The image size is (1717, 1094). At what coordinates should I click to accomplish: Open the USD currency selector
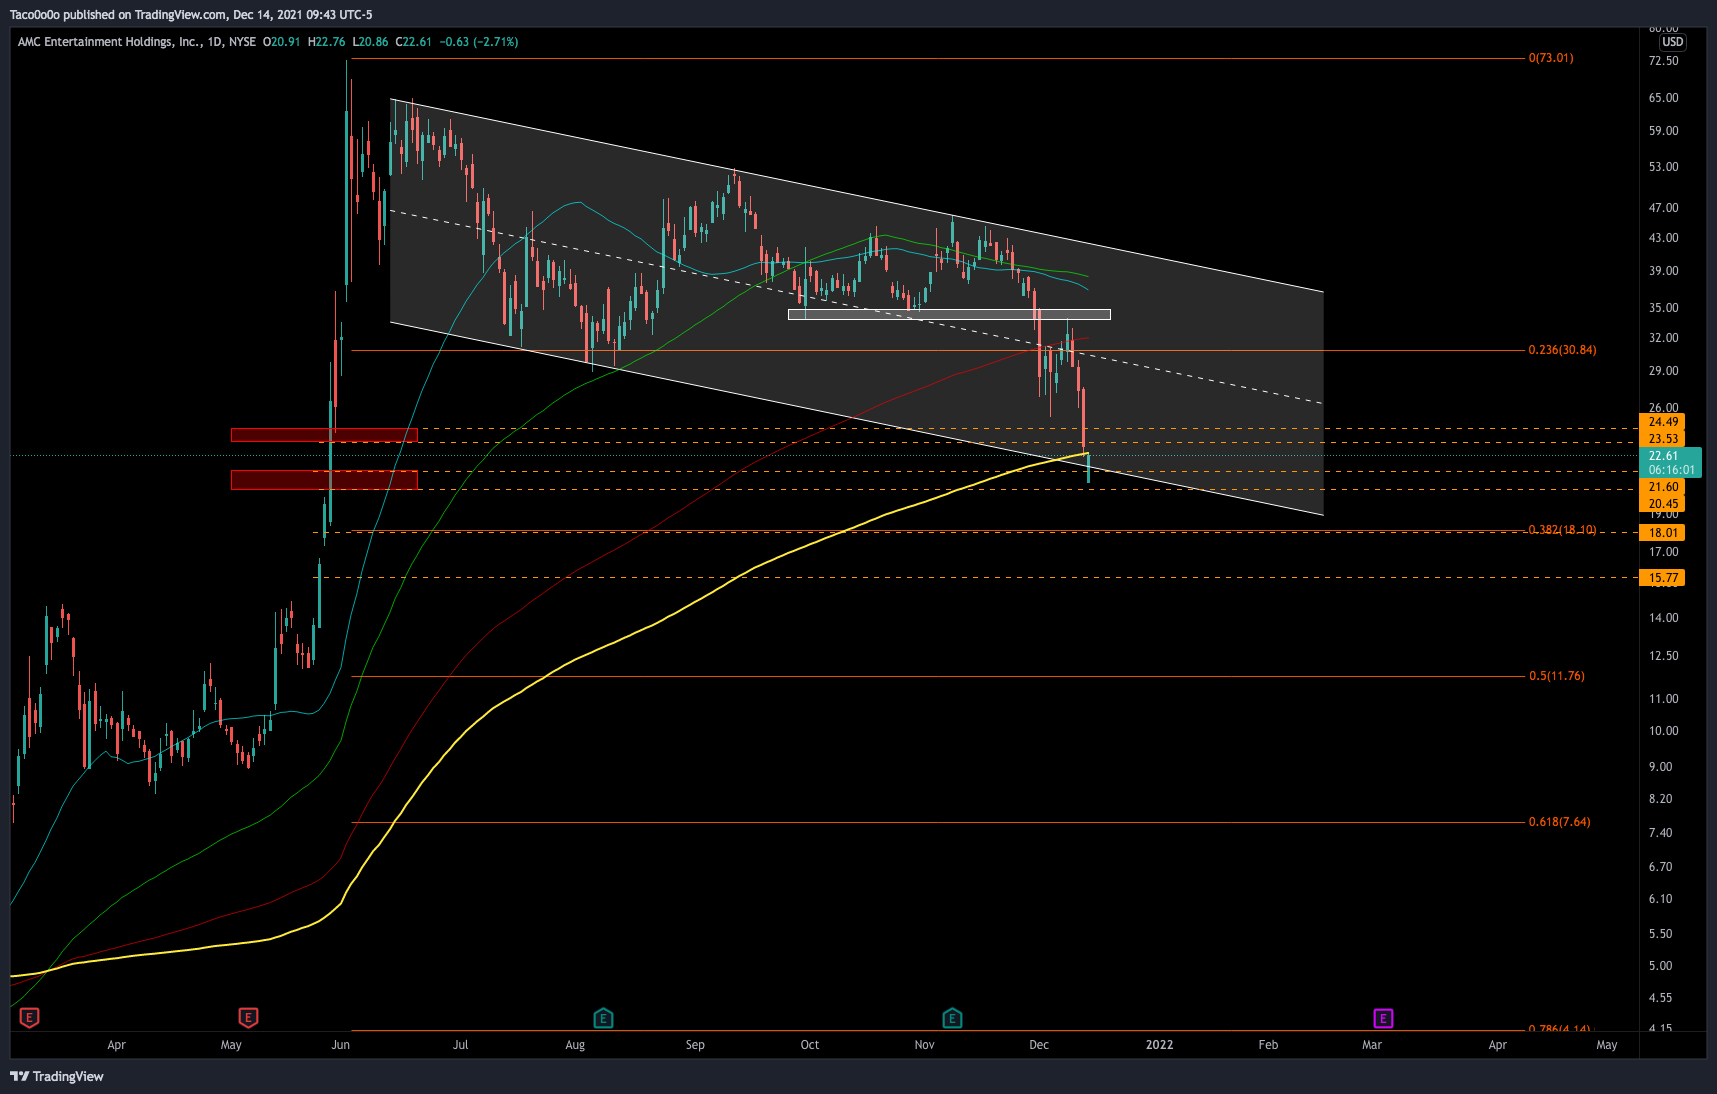(1672, 42)
